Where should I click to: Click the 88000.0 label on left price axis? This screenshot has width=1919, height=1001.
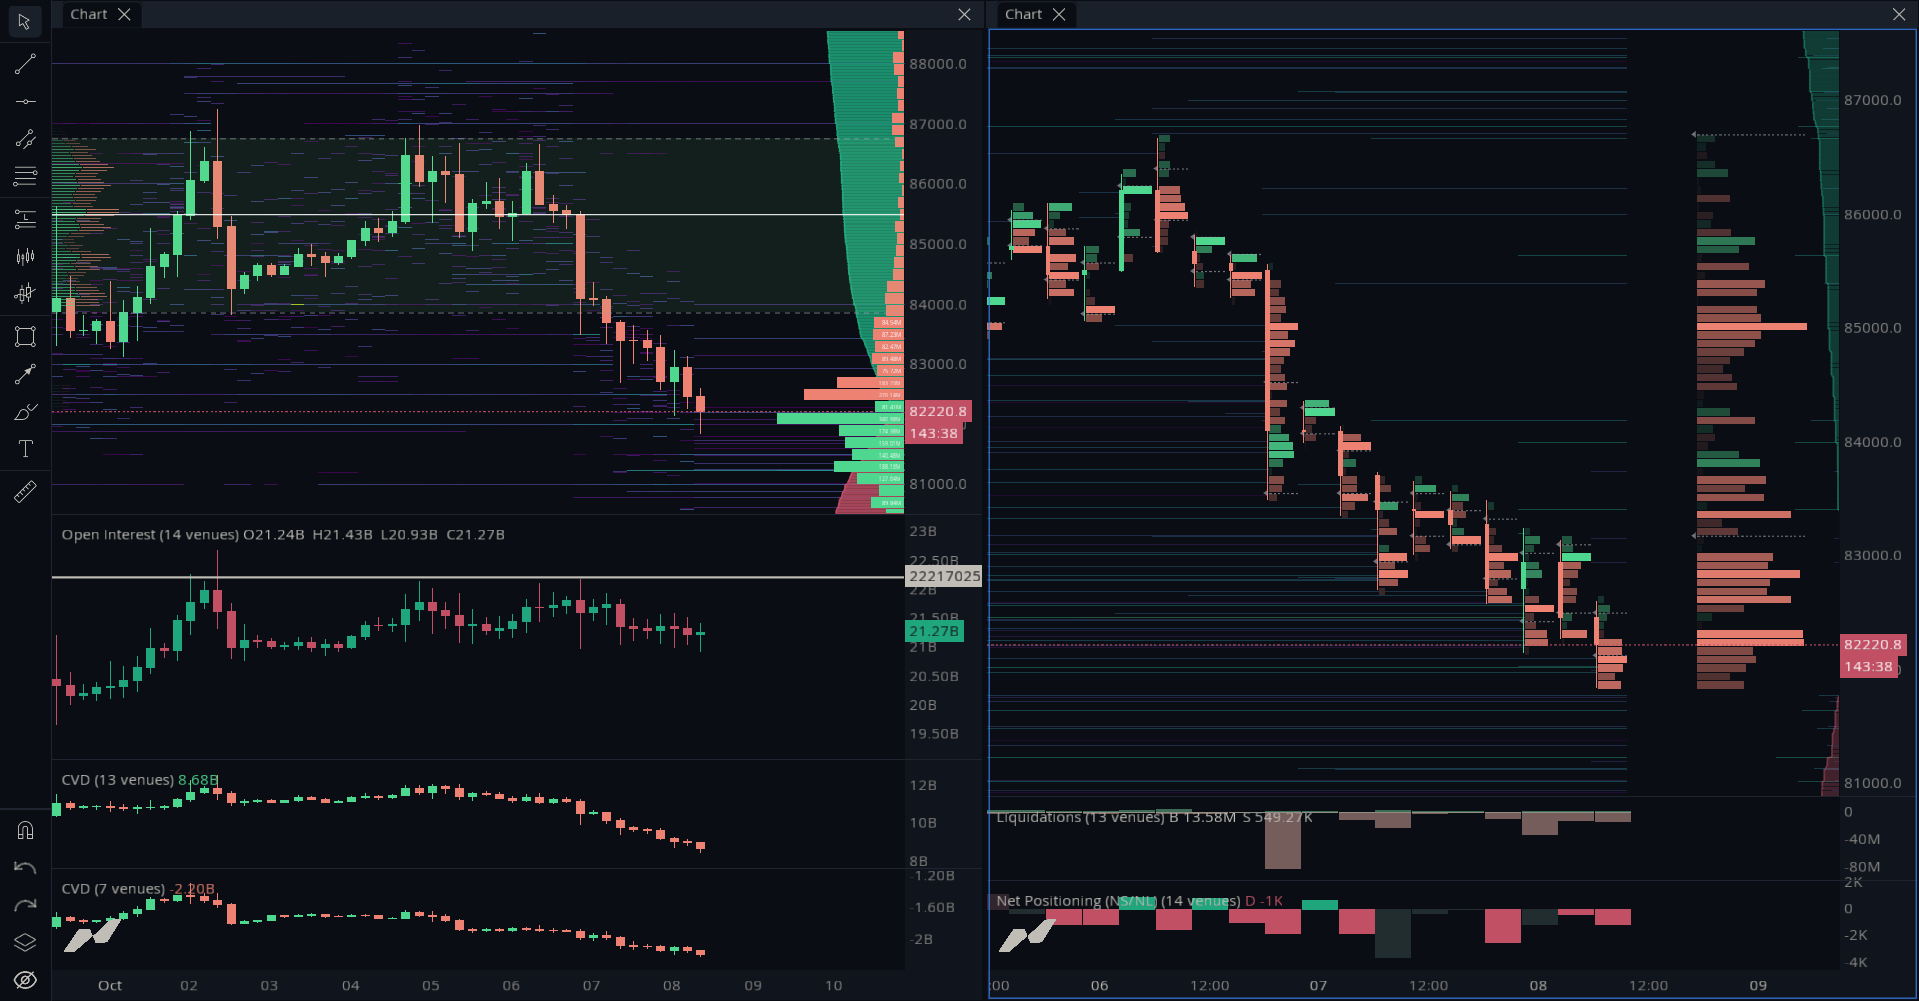938,64
